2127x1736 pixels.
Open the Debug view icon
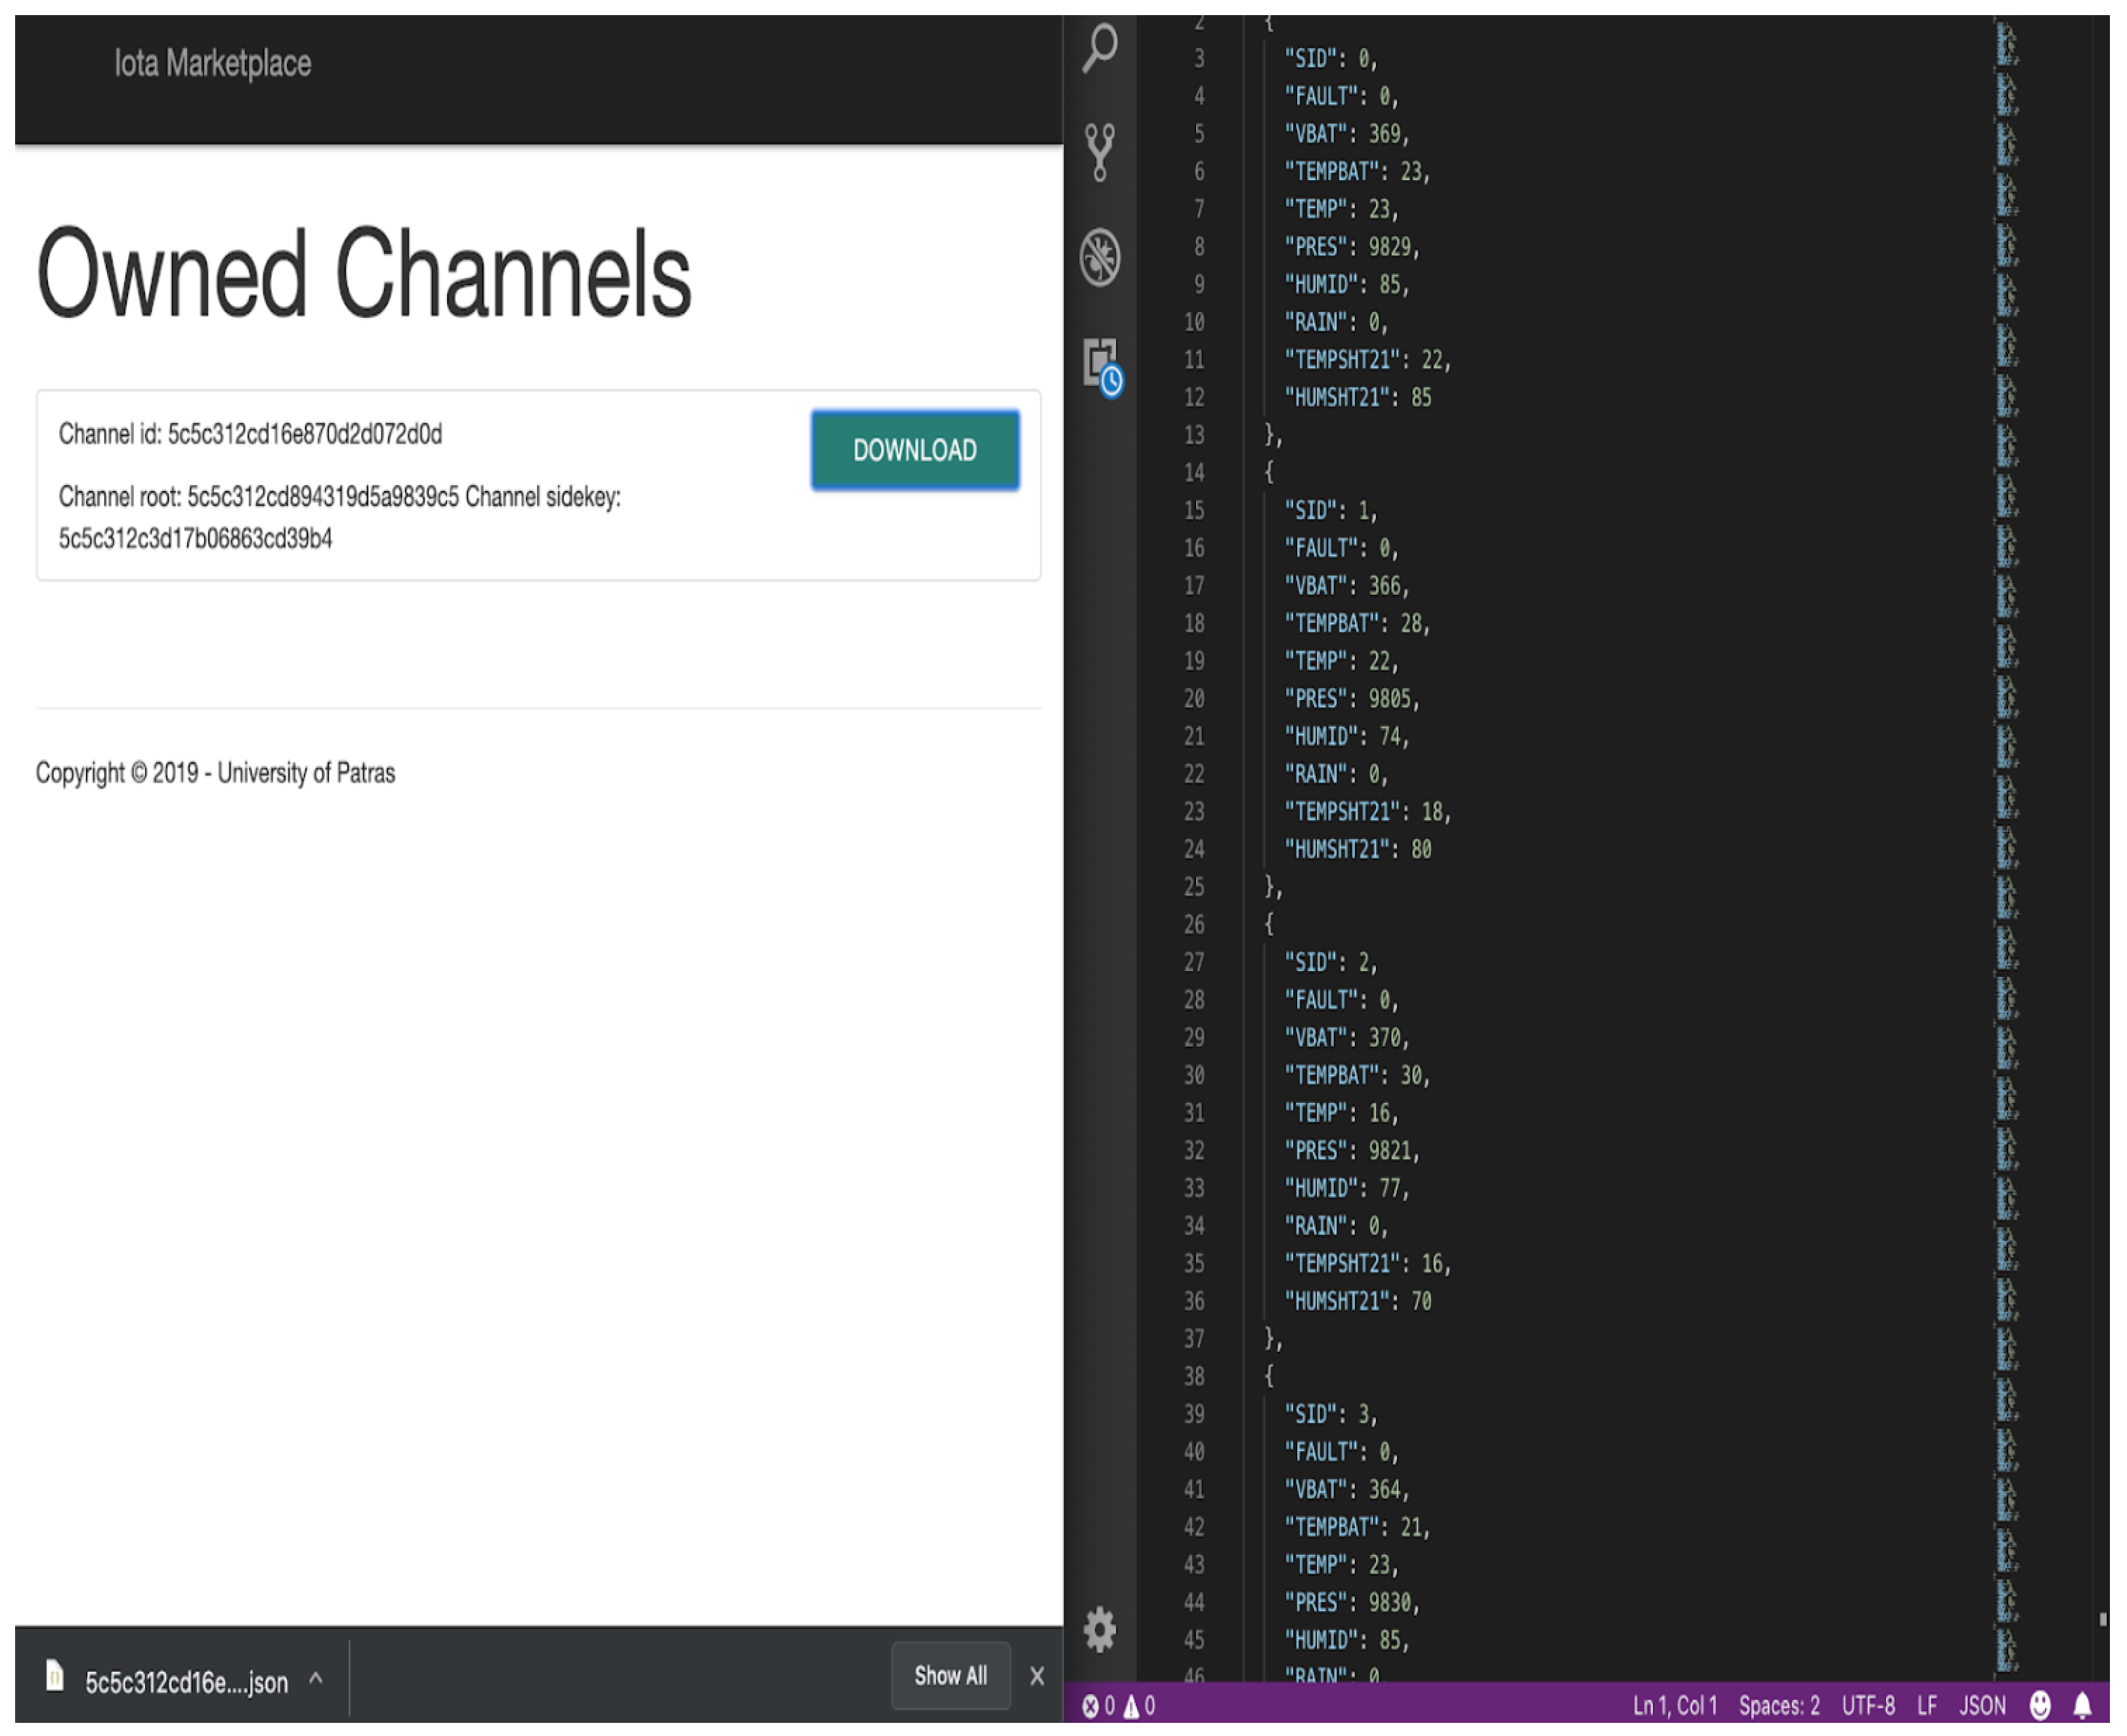[x=1100, y=257]
